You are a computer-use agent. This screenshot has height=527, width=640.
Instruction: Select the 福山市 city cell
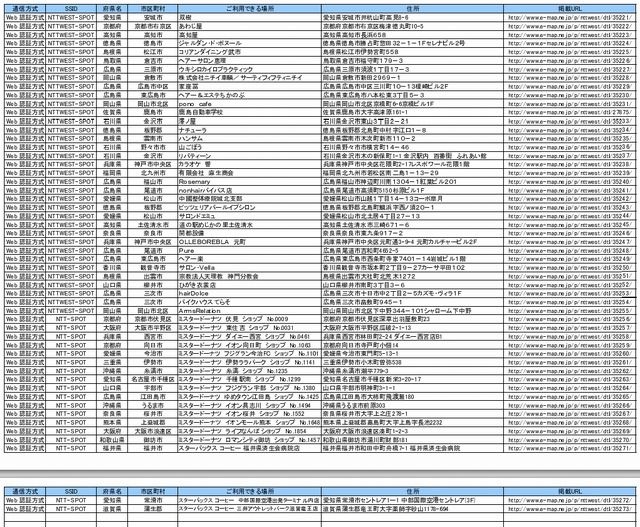[153, 182]
